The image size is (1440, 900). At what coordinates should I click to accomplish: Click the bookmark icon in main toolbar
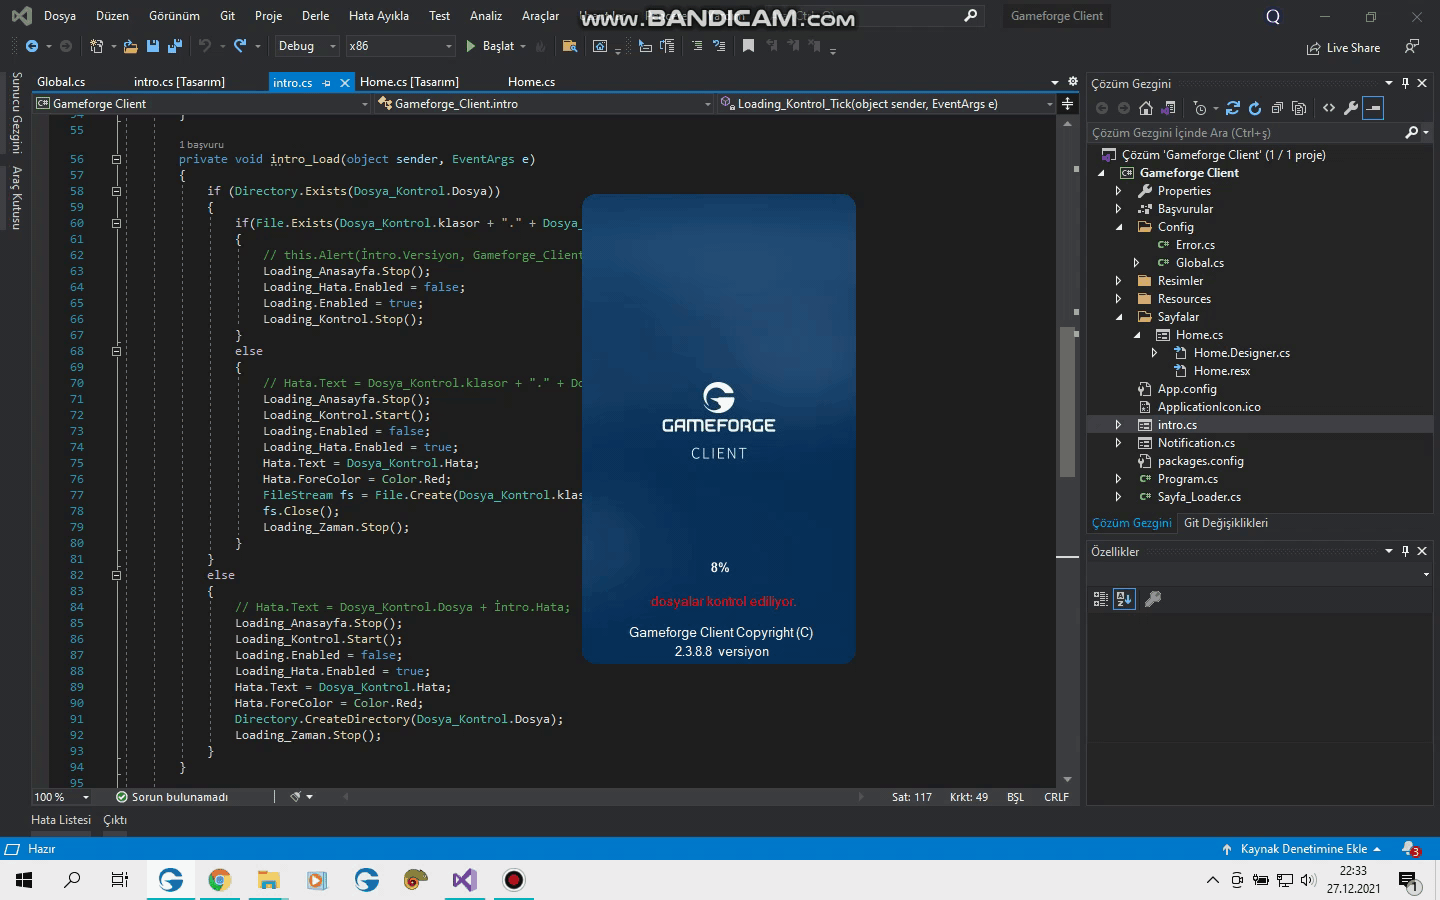(x=748, y=46)
